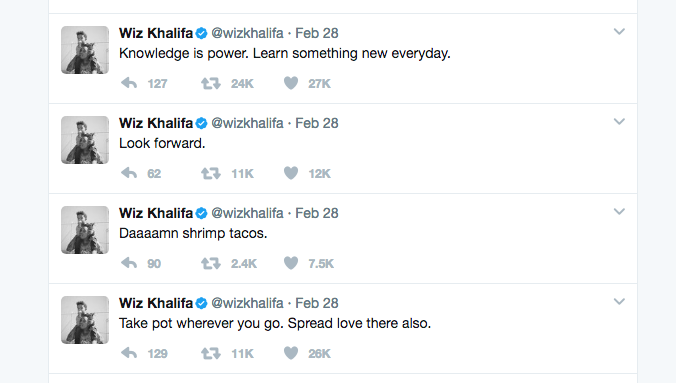The height and width of the screenshot is (383, 676).
Task: Reply to the "Knowledge is power" tweet
Action: 129,83
